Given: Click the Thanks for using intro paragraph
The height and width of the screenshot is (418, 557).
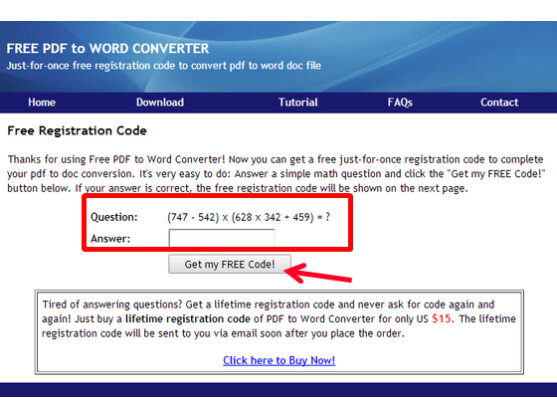Looking at the screenshot, I should click(276, 174).
